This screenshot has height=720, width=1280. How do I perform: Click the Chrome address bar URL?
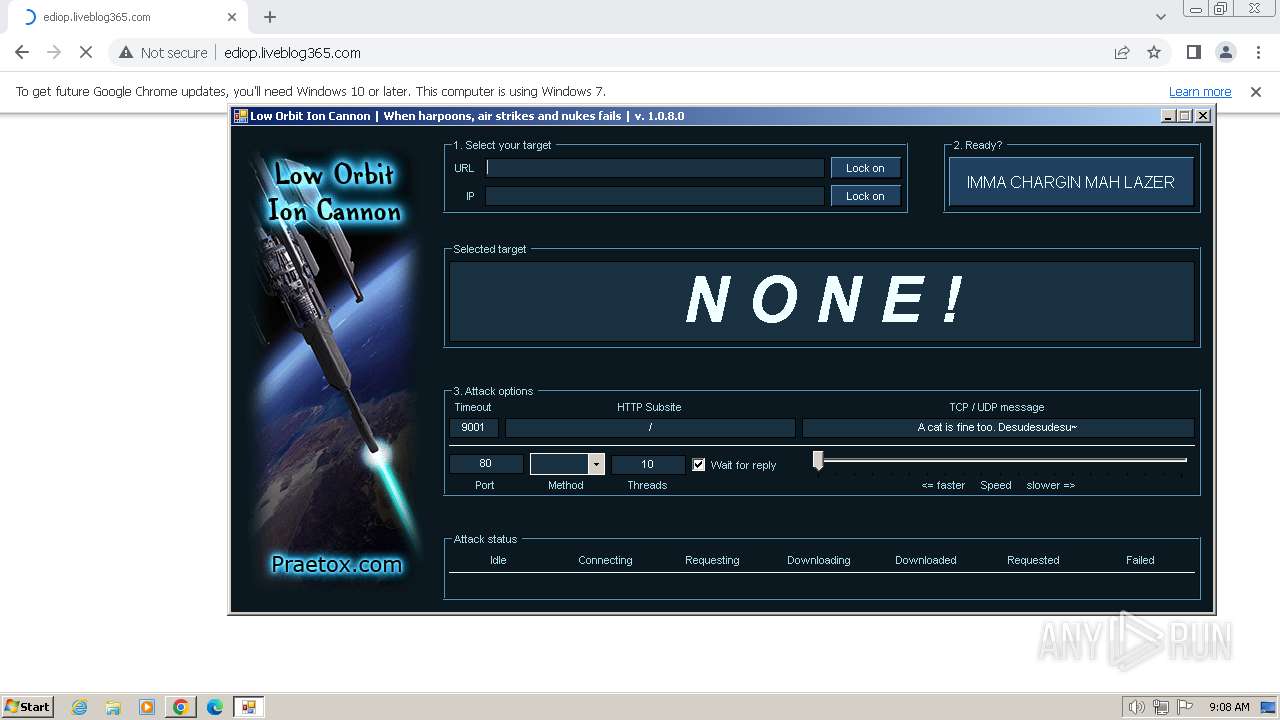(292, 53)
